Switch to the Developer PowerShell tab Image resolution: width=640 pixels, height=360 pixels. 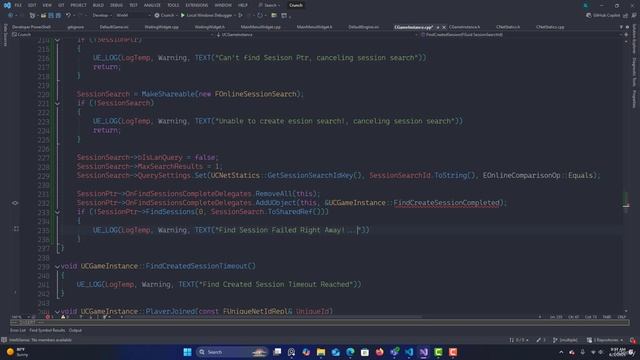point(31,27)
